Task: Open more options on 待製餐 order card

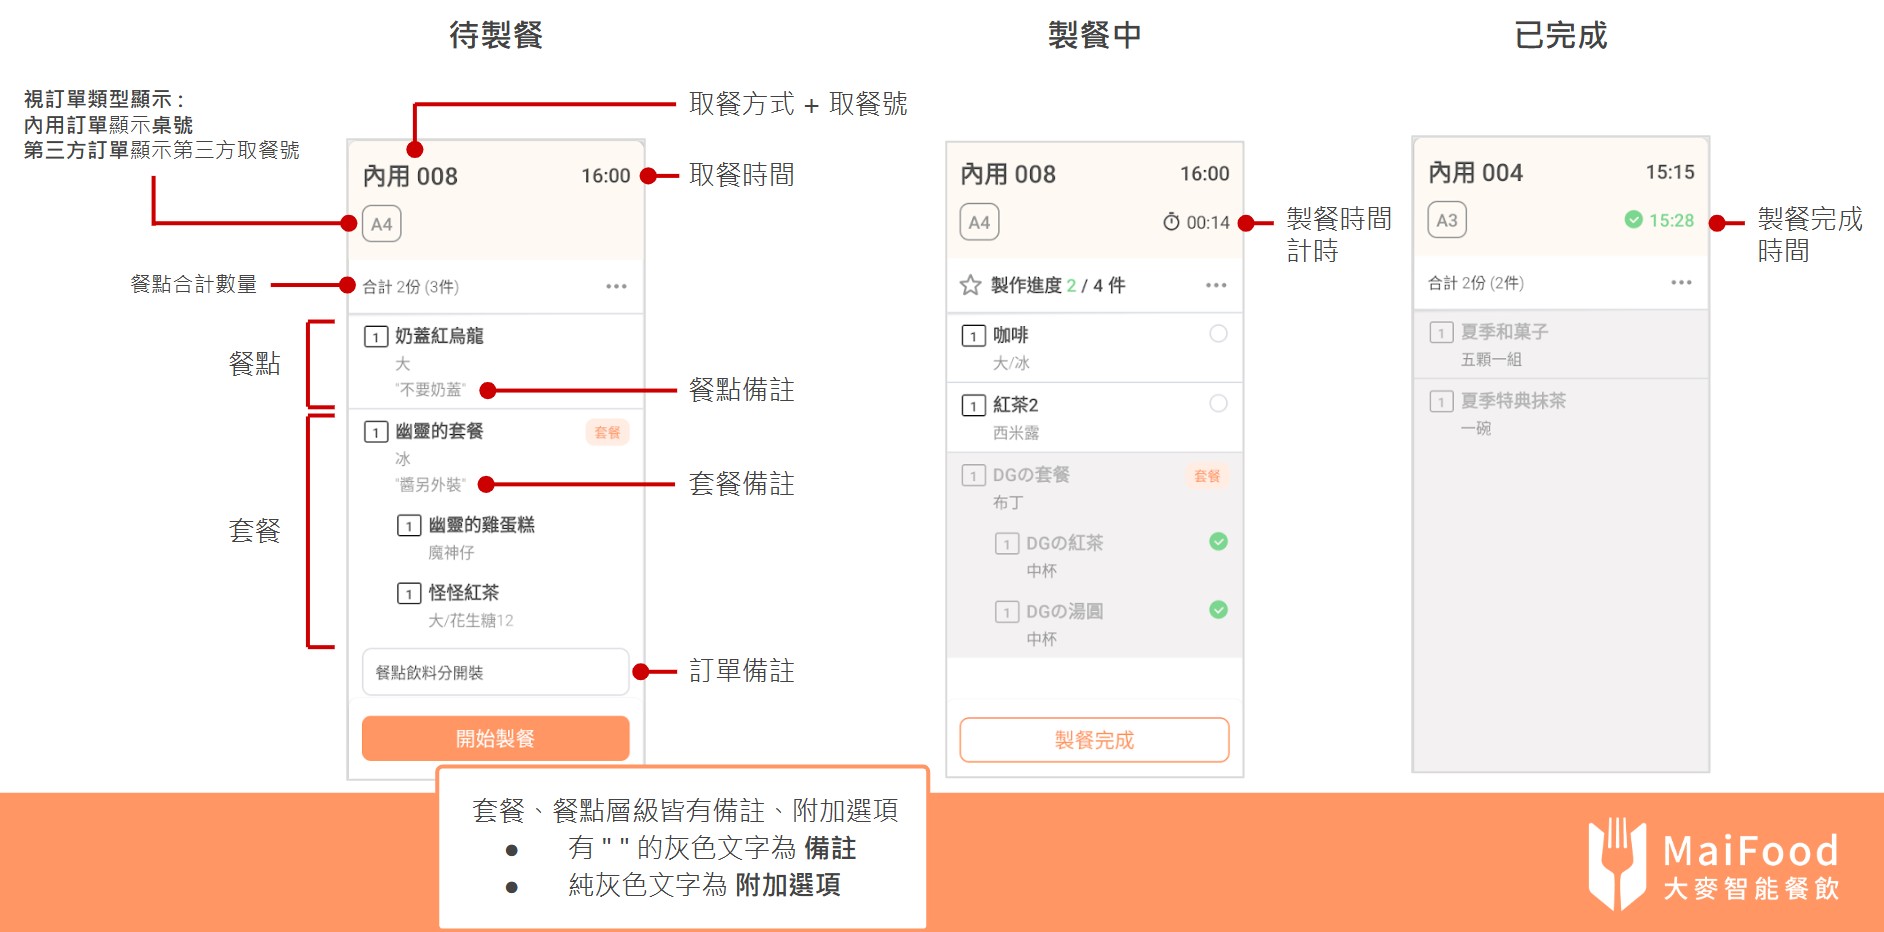Action: pos(616,287)
